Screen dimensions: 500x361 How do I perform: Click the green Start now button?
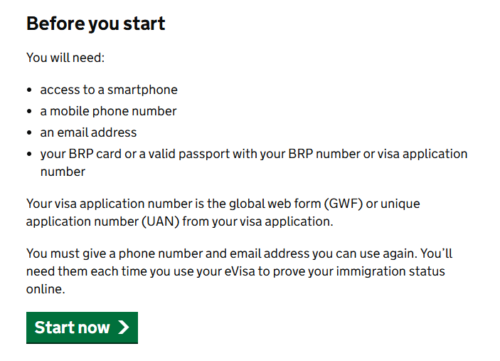[82, 328]
